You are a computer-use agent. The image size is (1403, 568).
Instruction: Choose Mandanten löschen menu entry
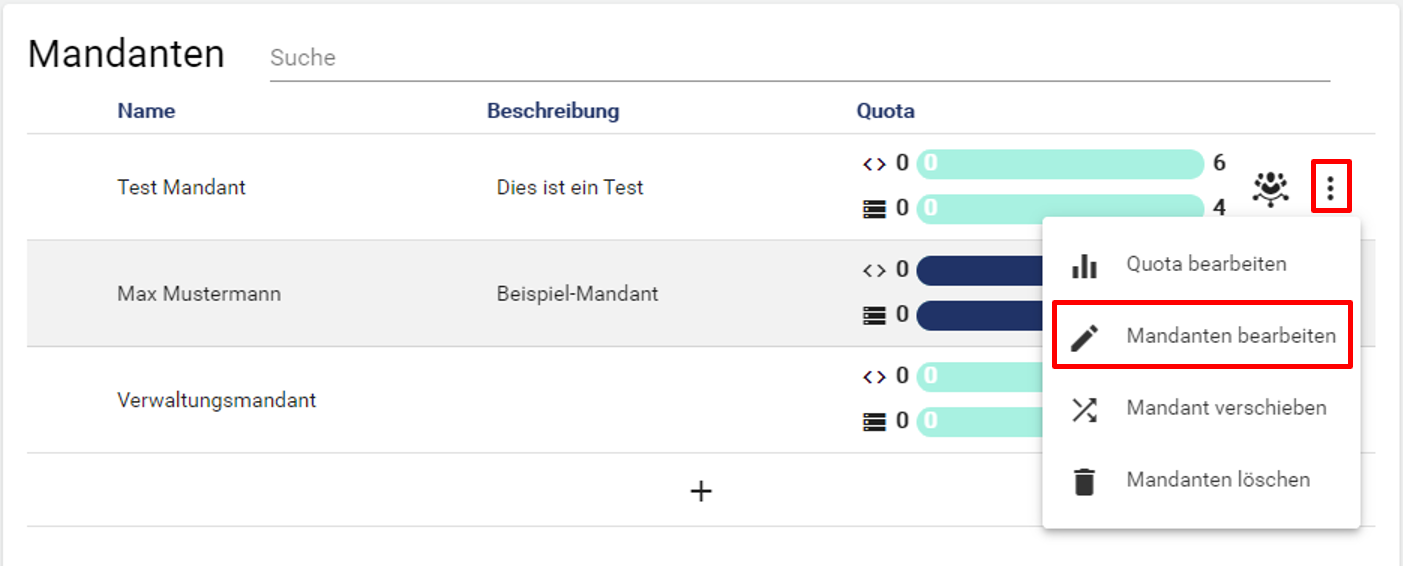click(x=1218, y=481)
